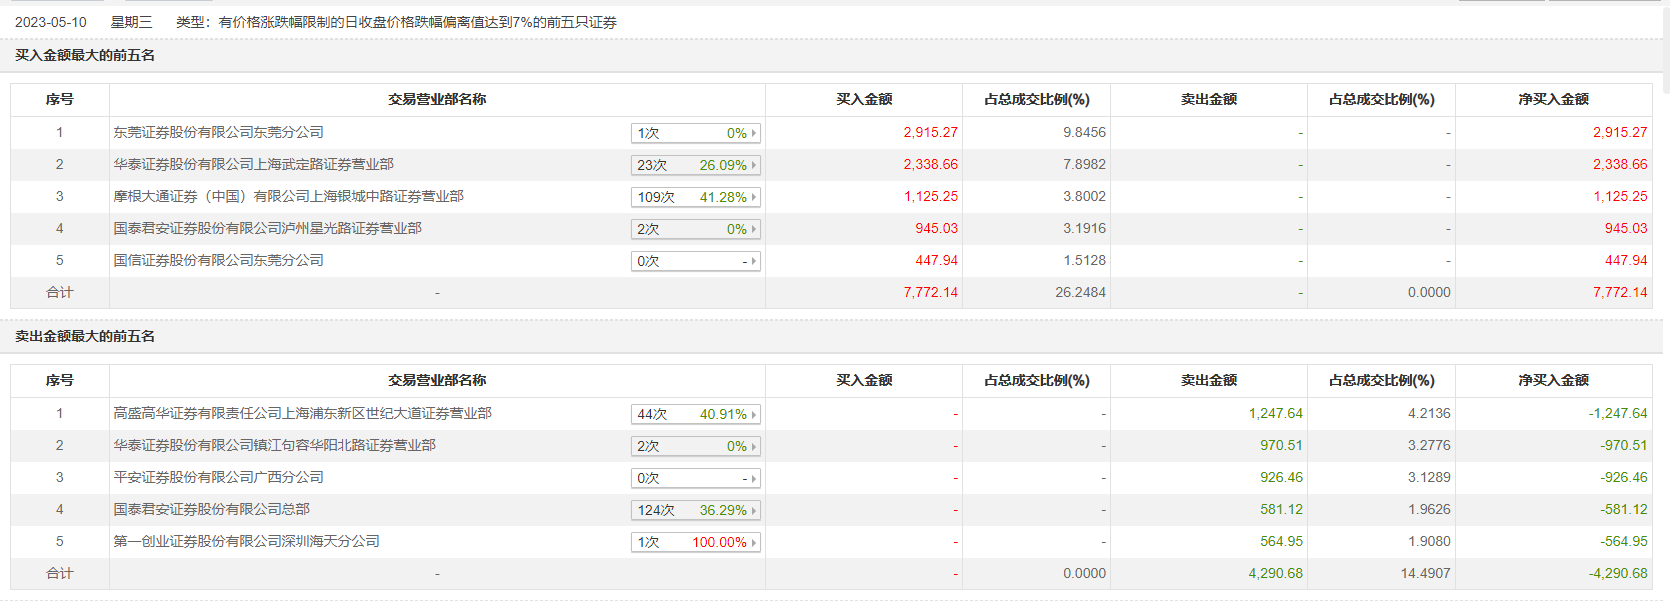This screenshot has height=601, width=1670.
Task: Click buy amount 2,338.66 in 买入金额 column
Action: [930, 164]
